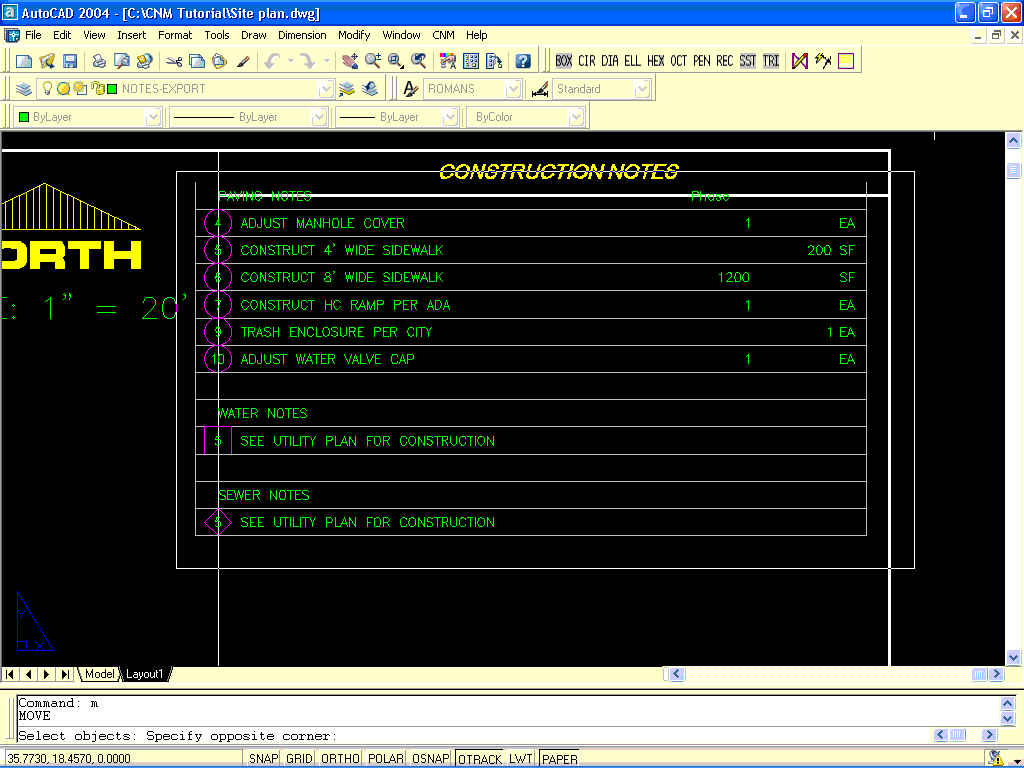Click the Print icon in the toolbar

[99, 61]
